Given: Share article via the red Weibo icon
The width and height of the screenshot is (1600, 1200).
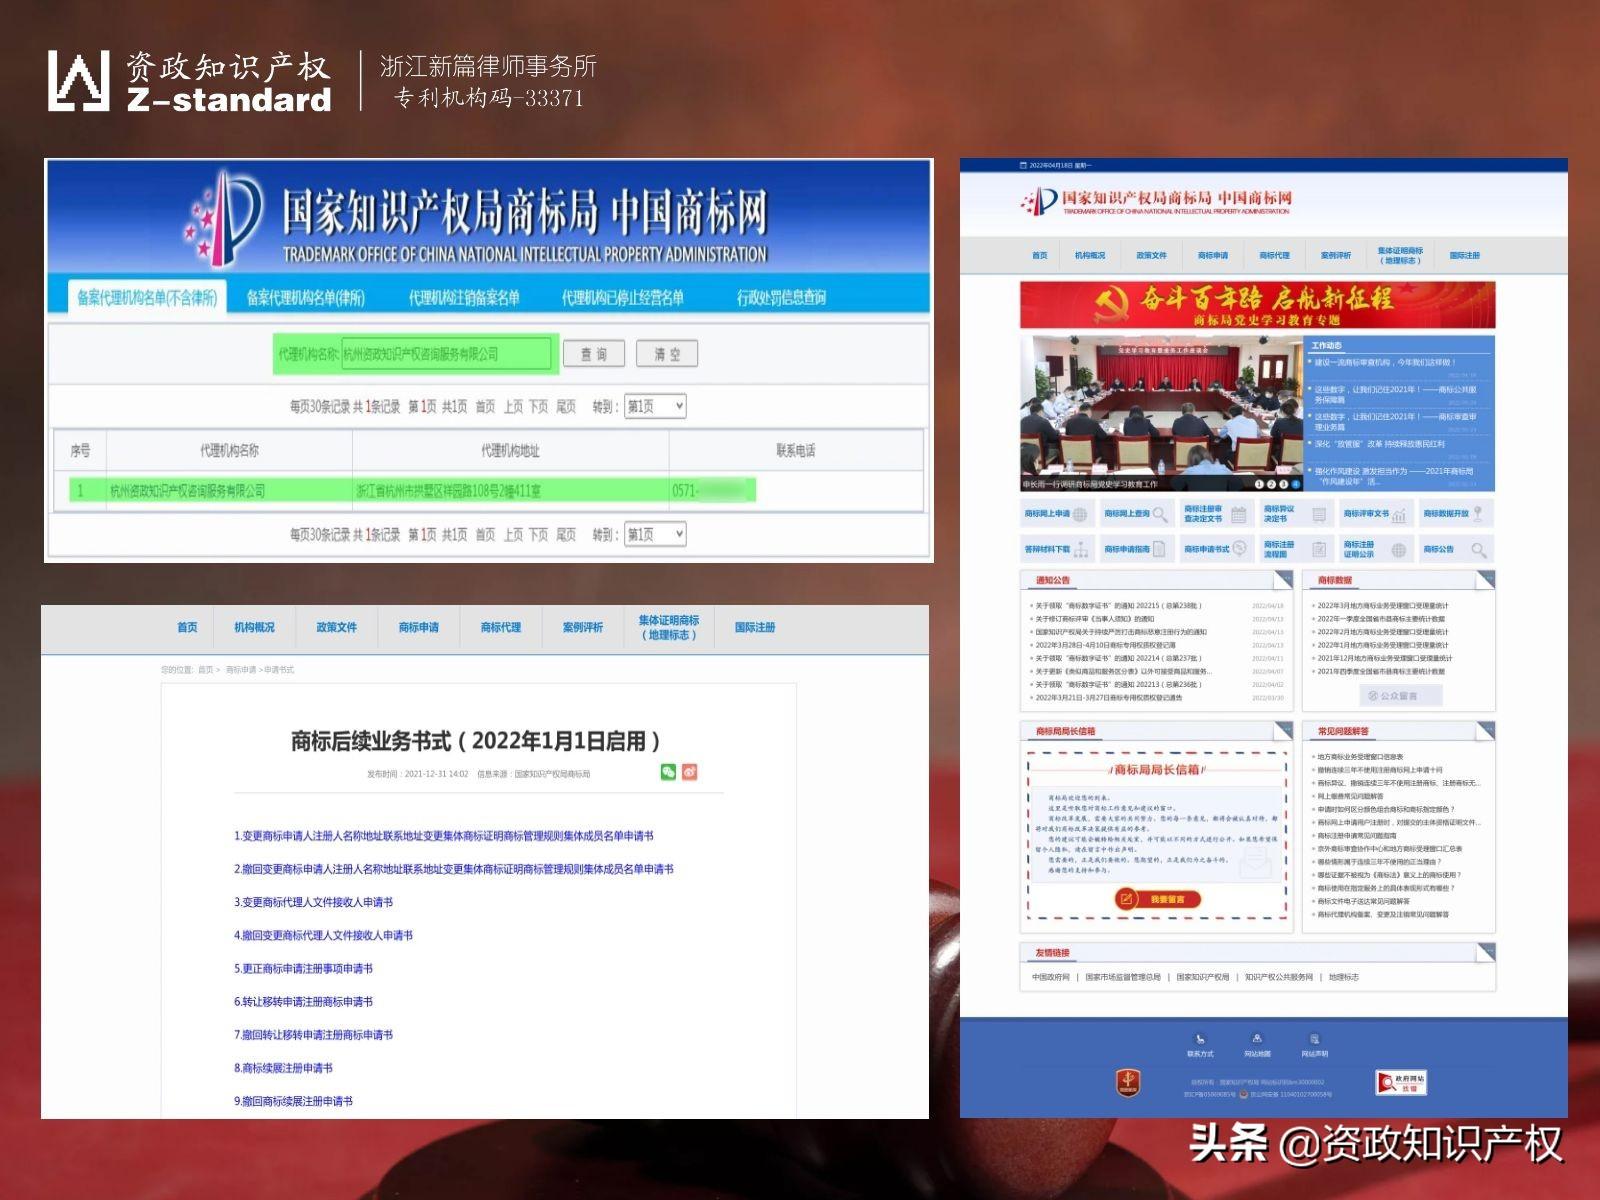Looking at the screenshot, I should pos(689,772).
